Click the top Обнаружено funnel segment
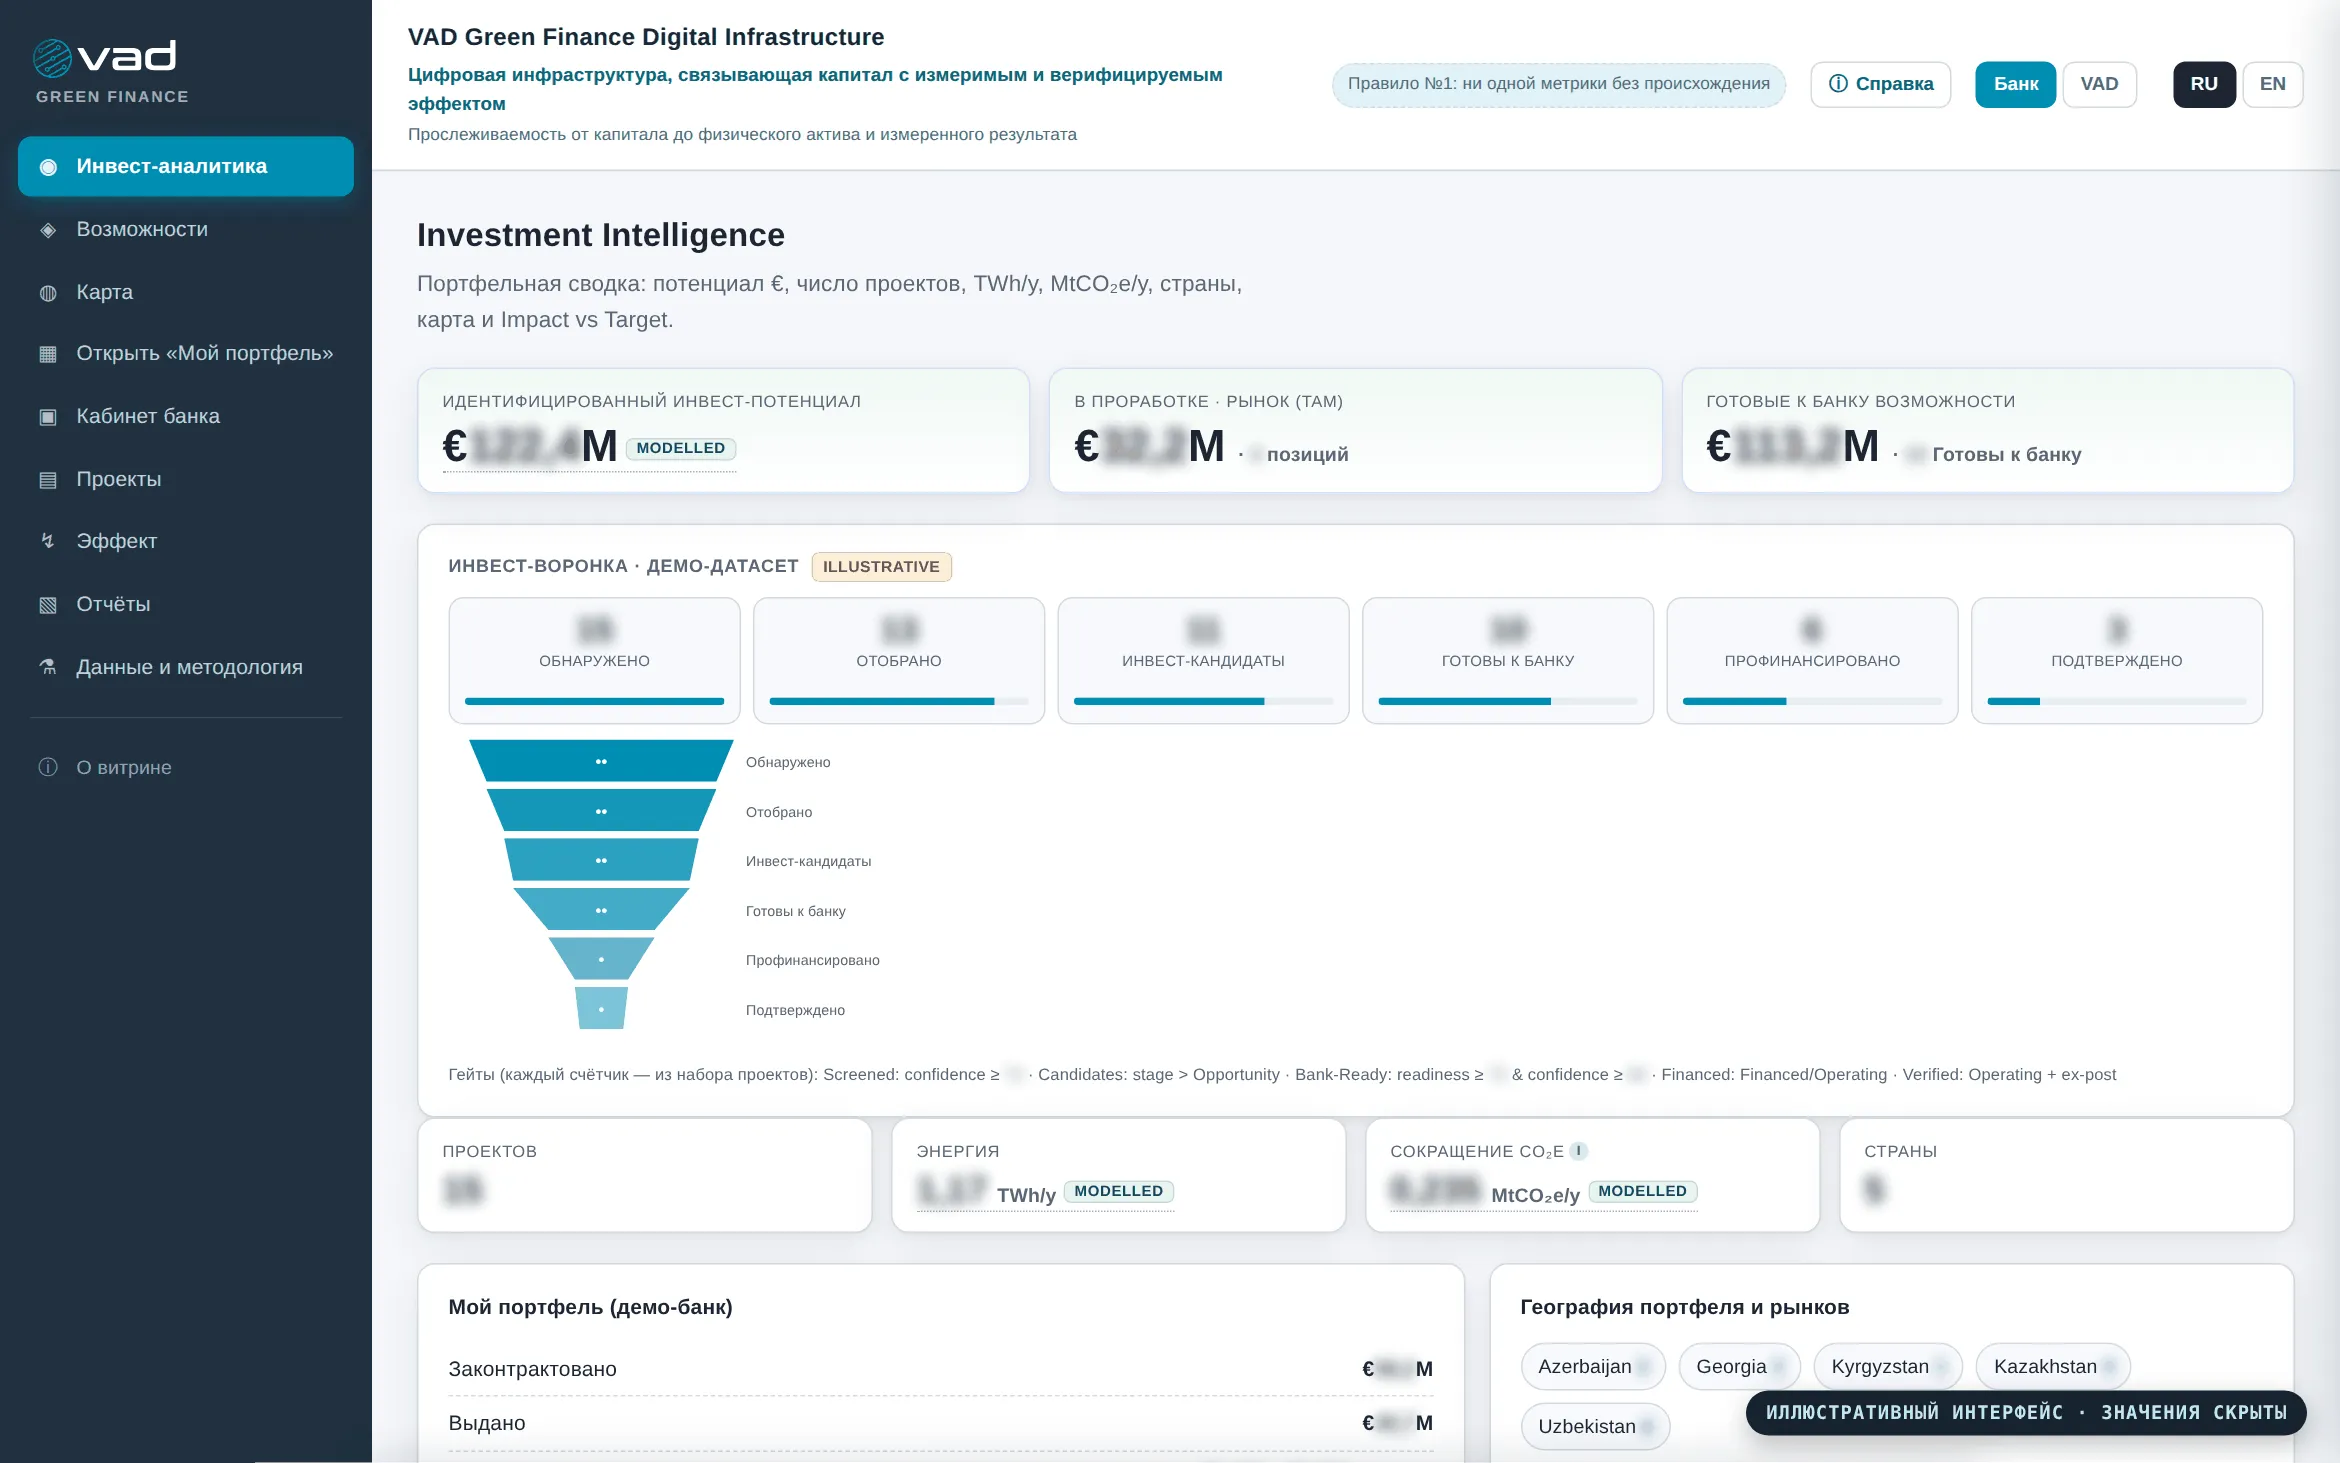The width and height of the screenshot is (2340, 1463). tap(601, 761)
